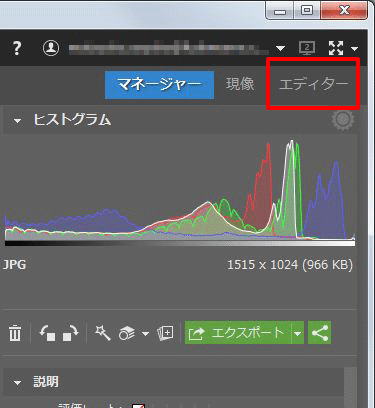375x408 pixels.
Task: Minimize the application window
Action: (x=280, y=11)
